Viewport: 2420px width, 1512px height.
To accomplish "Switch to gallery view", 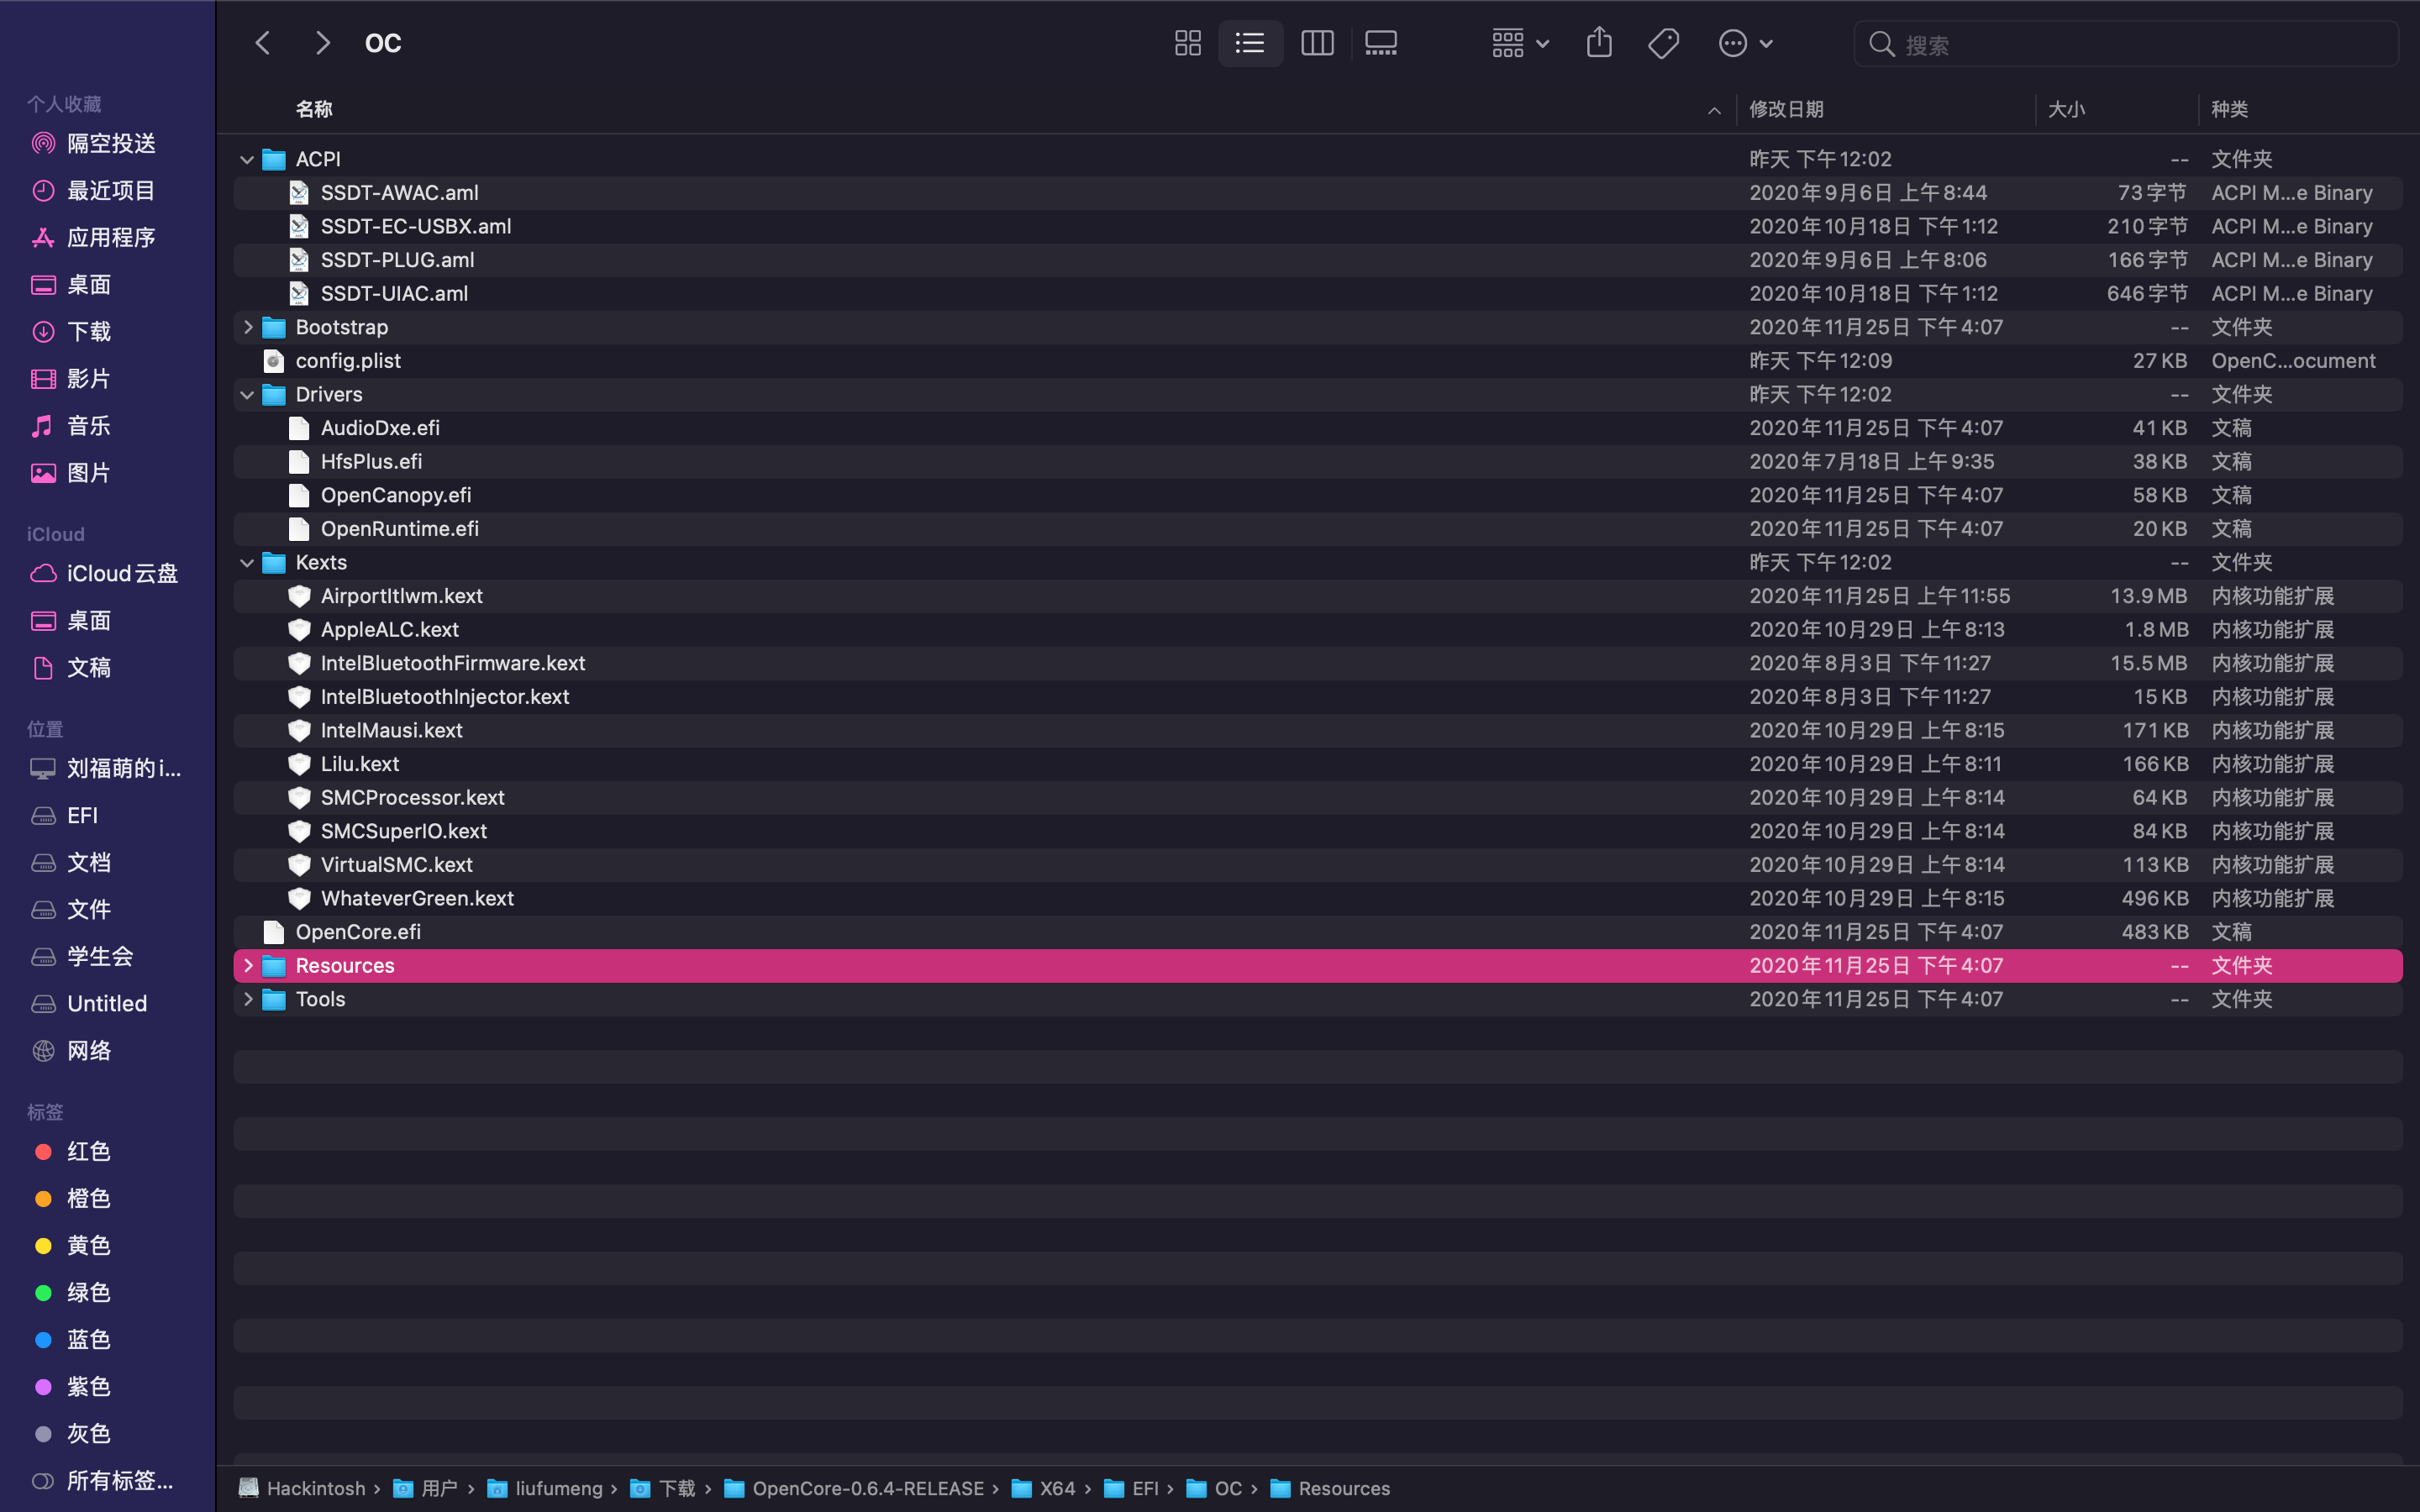I will tap(1381, 43).
